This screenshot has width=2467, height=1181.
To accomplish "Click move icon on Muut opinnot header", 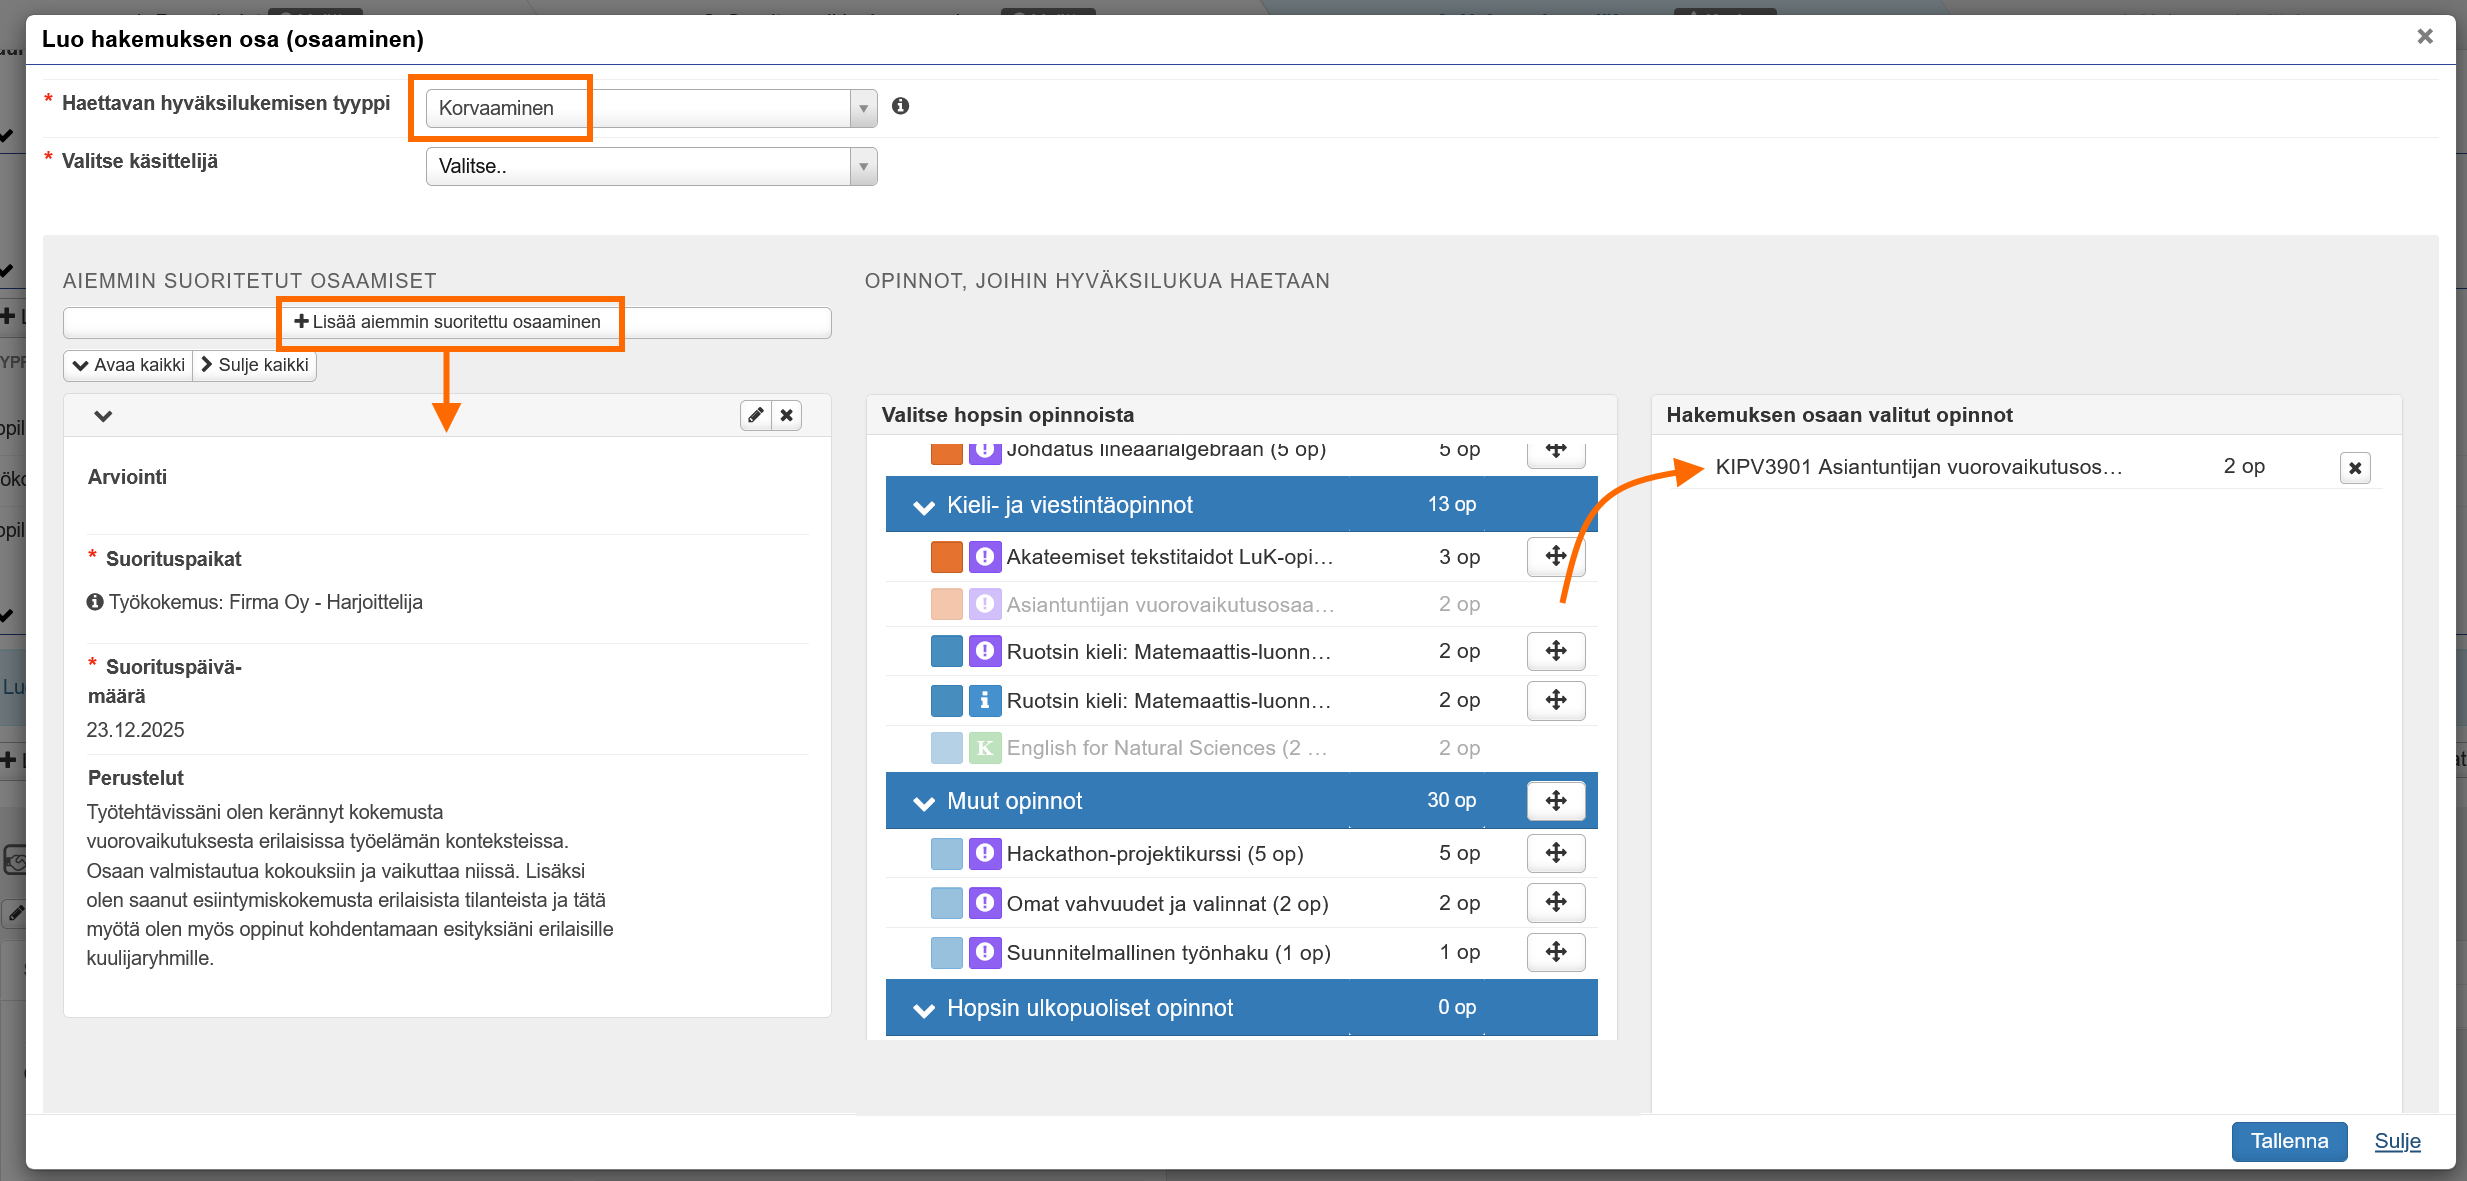I will point(1555,800).
